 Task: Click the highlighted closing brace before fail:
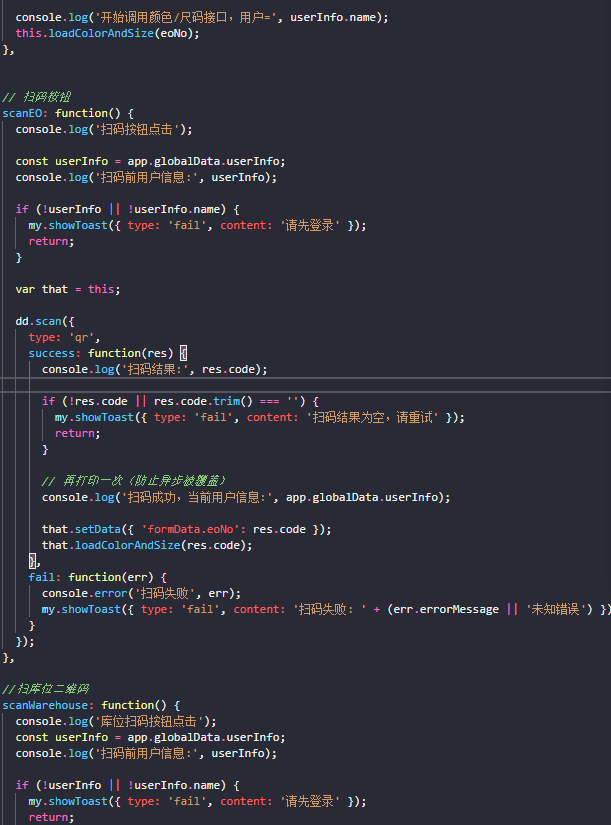[32, 561]
